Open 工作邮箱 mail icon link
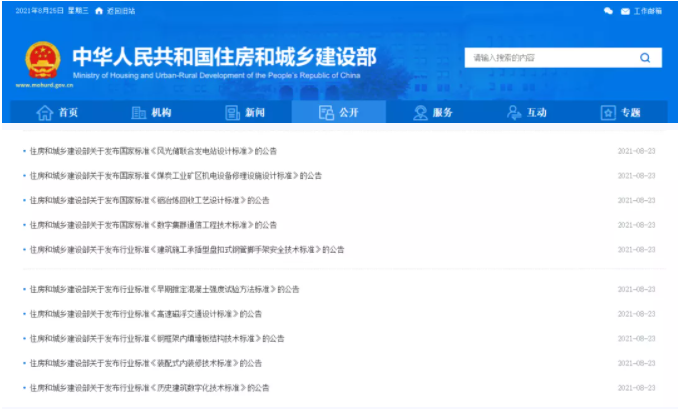678x409 pixels. 625,11
